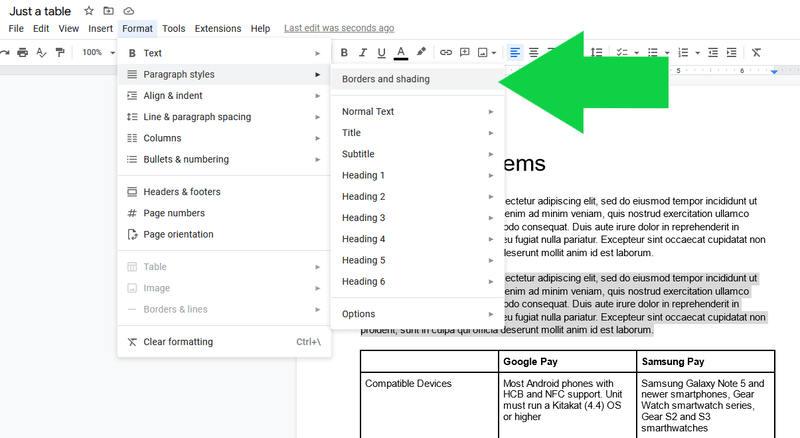800x438 pixels.
Task: Click the insert link icon
Action: click(447, 52)
